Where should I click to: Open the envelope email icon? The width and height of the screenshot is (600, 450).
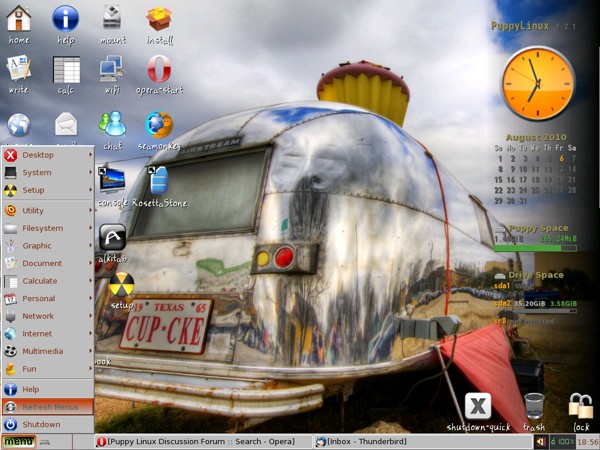[66, 124]
